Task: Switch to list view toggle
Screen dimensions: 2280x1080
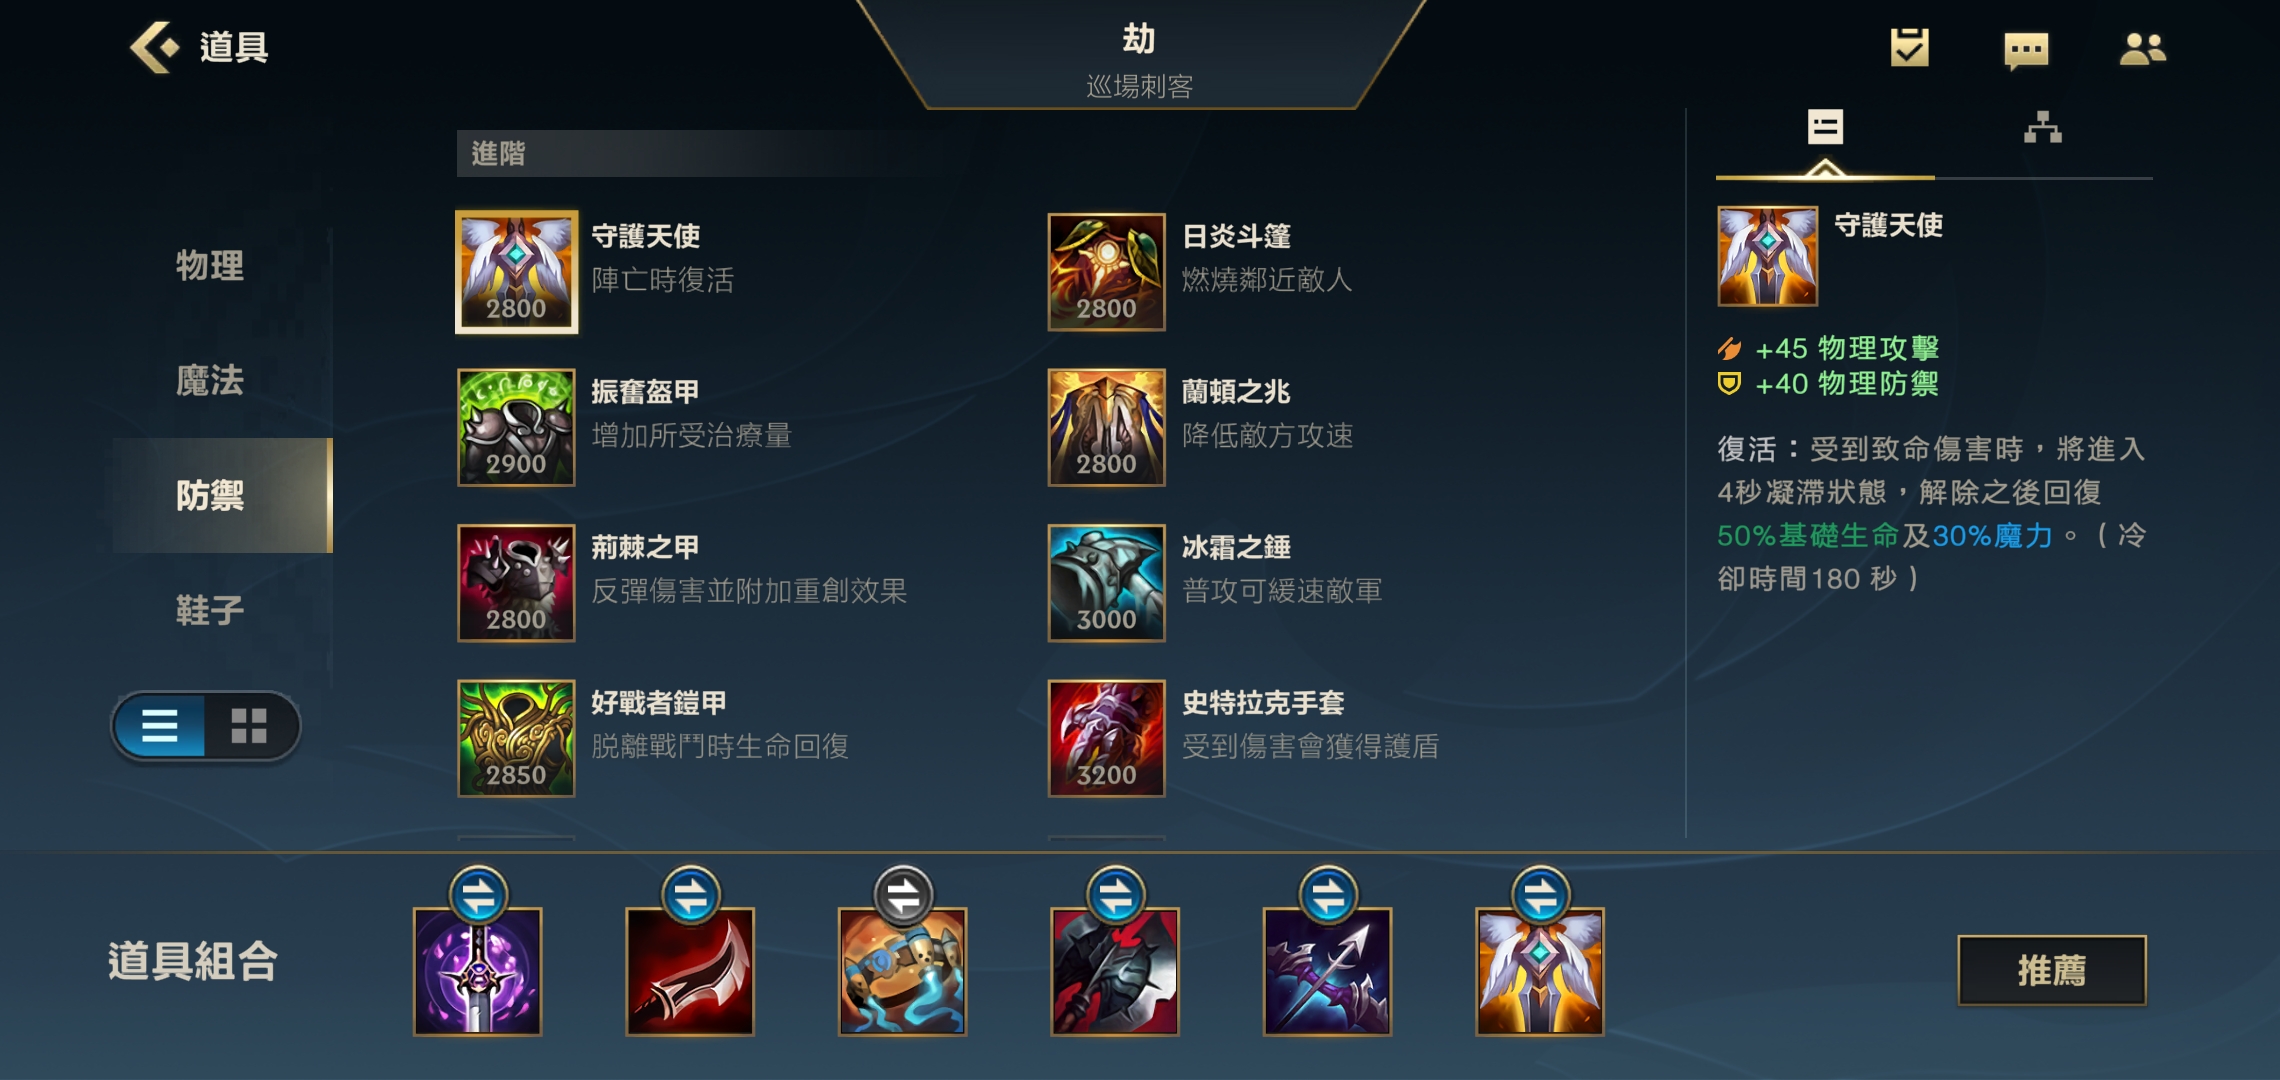Action: [160, 725]
